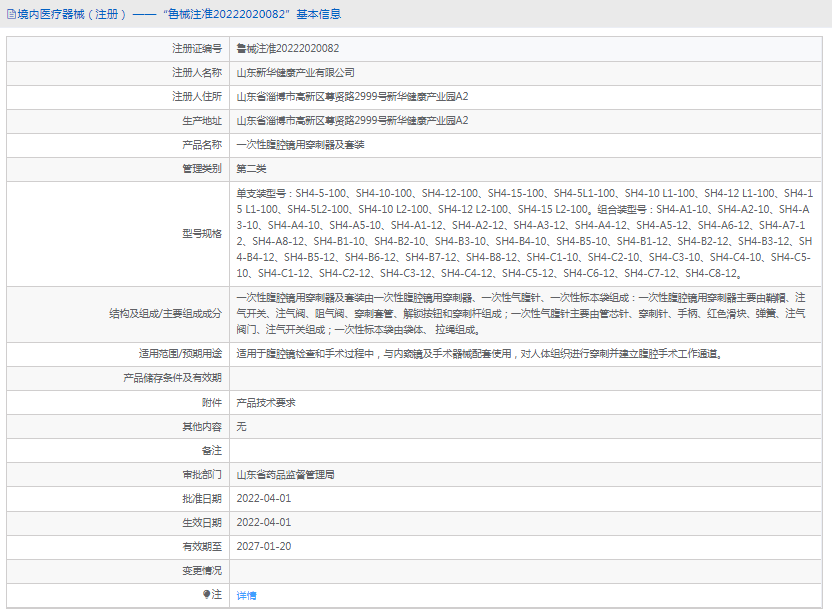Select the 生效日期 value 2022-04-01
832x616 pixels.
(x=264, y=523)
